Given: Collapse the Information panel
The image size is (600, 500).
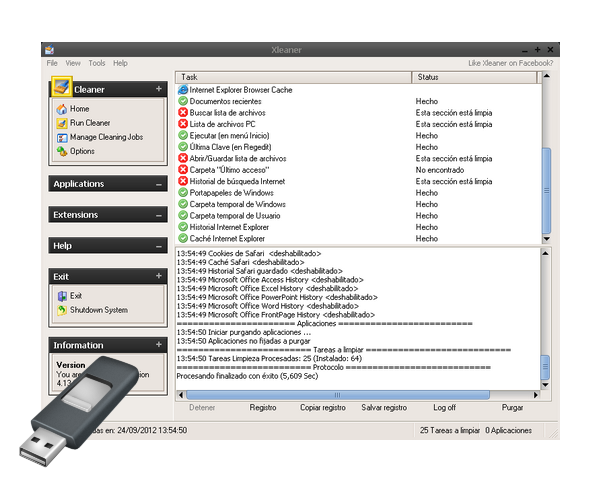Looking at the screenshot, I should tap(159, 345).
